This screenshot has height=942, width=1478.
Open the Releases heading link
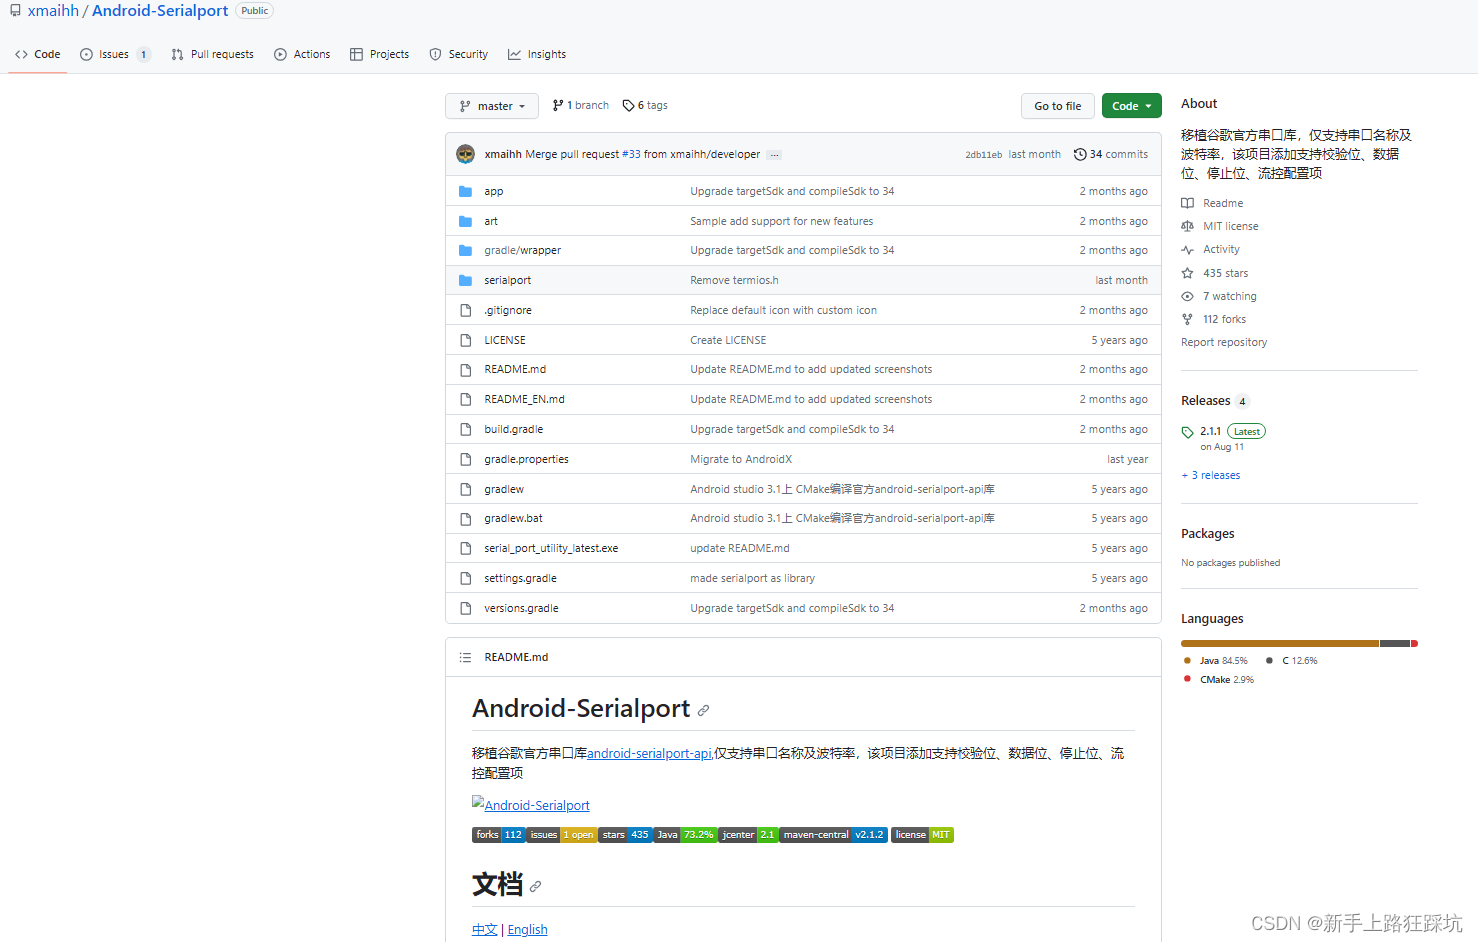tap(1215, 401)
